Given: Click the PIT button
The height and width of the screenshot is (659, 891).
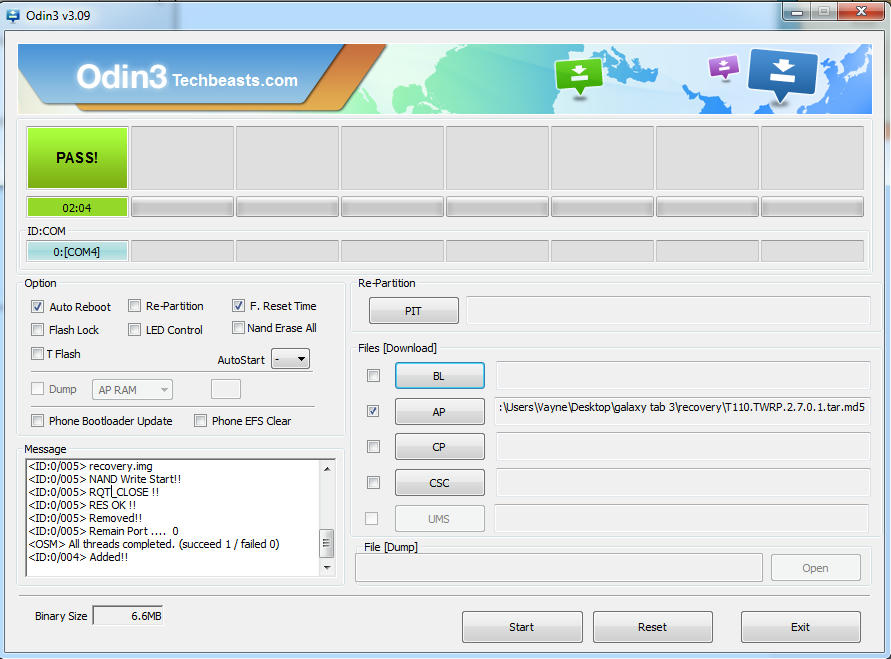Looking at the screenshot, I should coord(414,311).
